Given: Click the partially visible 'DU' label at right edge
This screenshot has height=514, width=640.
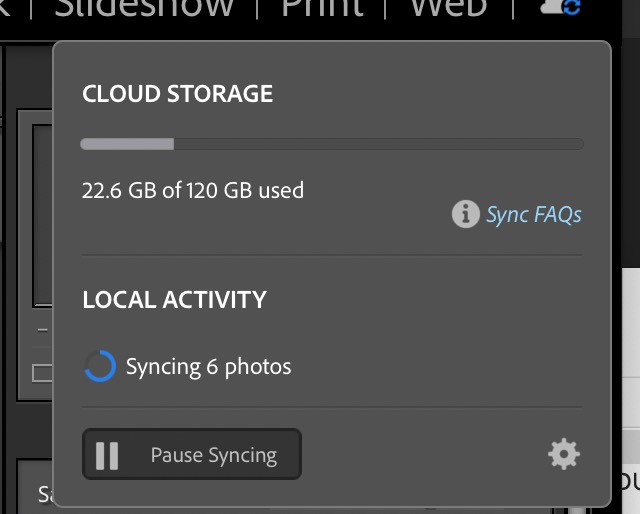Looking at the screenshot, I should [630, 483].
